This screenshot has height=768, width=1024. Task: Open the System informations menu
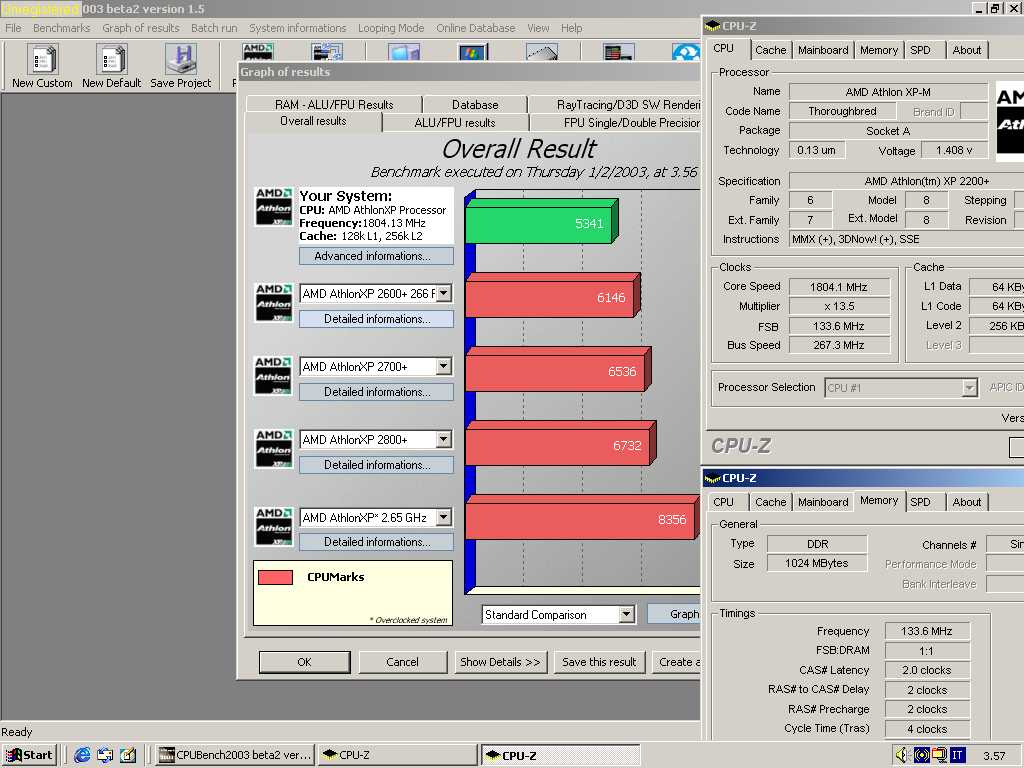298,28
